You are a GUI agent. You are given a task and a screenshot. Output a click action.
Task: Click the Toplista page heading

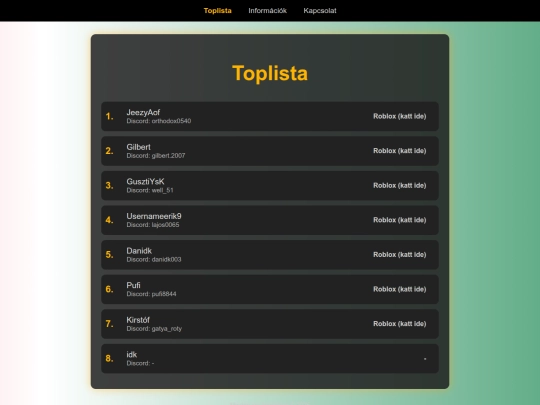pyautogui.click(x=270, y=73)
